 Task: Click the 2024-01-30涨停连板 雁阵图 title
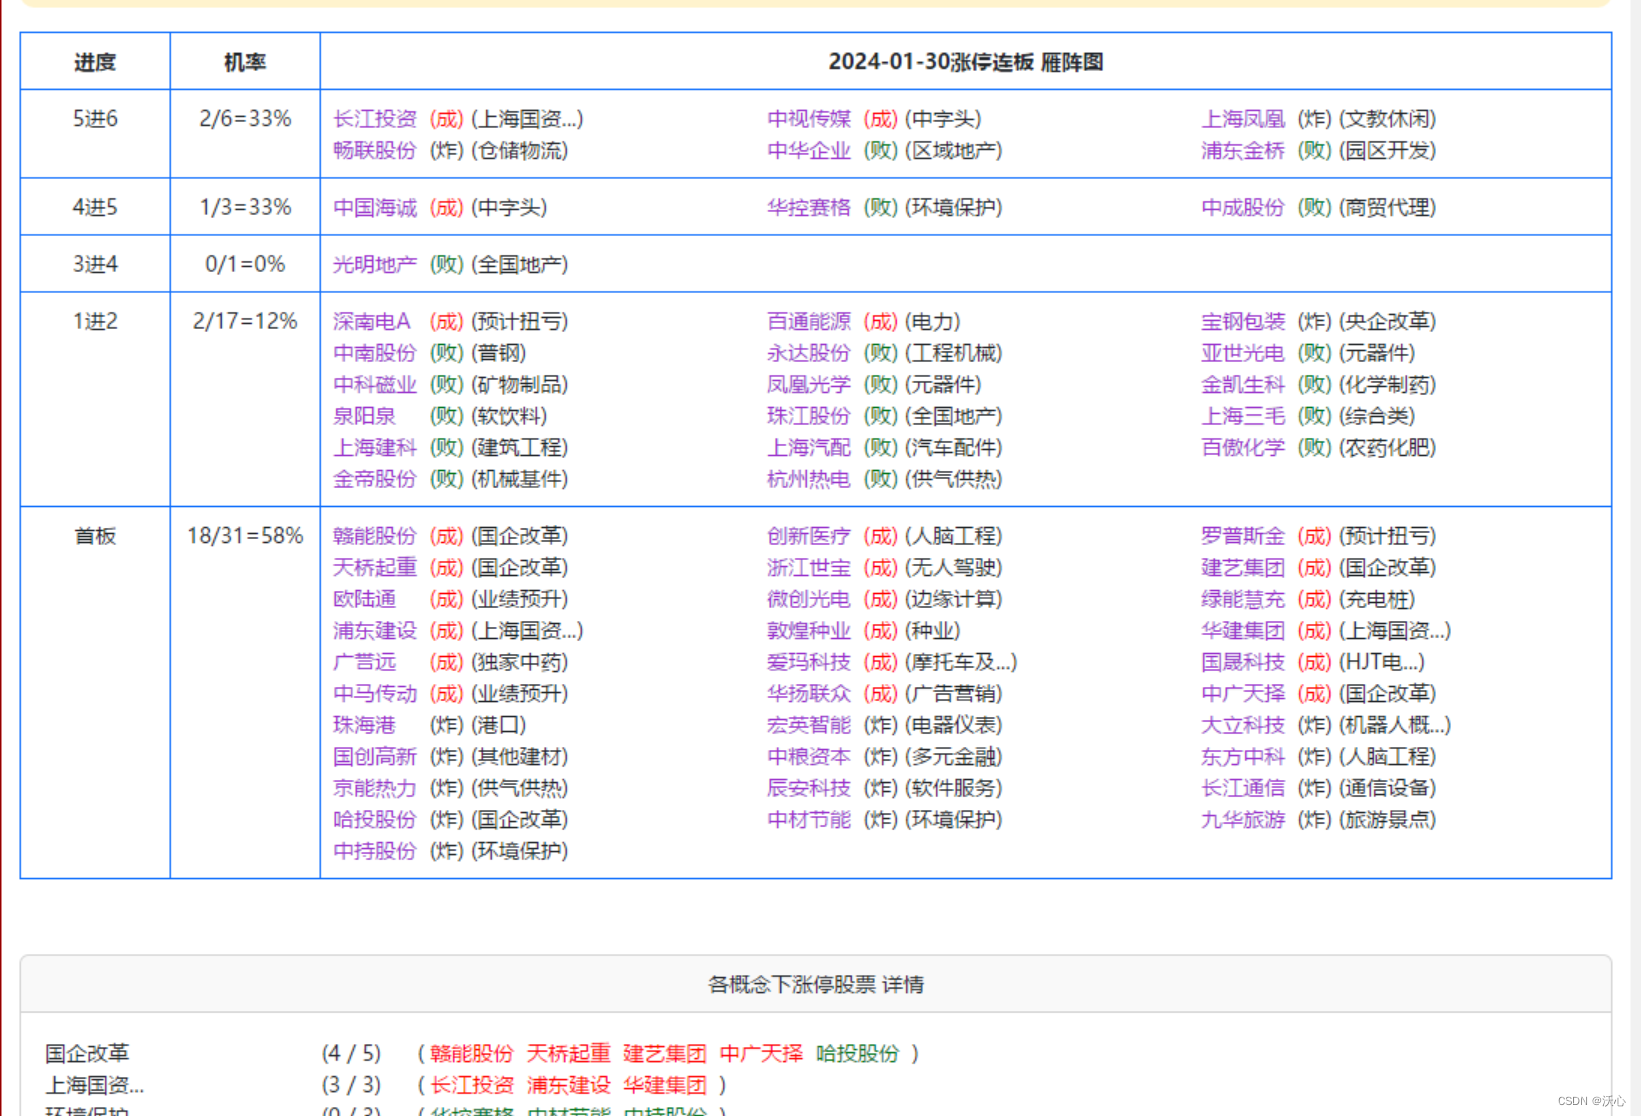(x=966, y=62)
